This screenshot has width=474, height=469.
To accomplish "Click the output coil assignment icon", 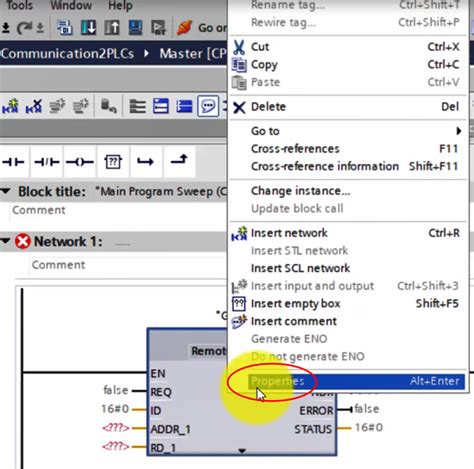I will click(80, 162).
